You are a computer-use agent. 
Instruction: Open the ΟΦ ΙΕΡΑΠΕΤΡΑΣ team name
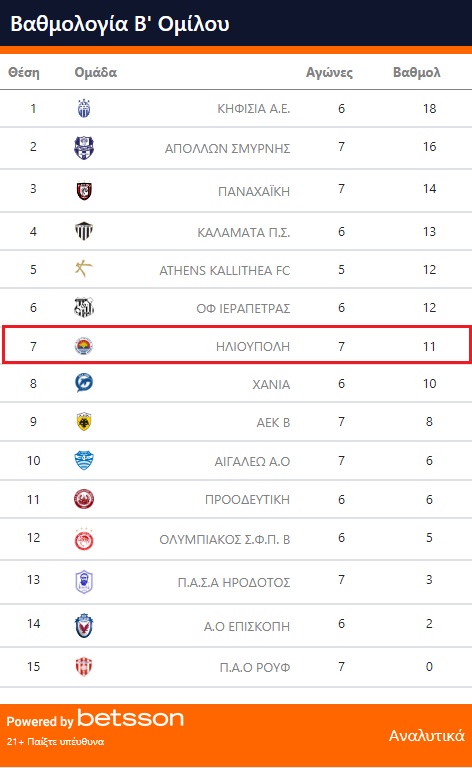pos(243,308)
